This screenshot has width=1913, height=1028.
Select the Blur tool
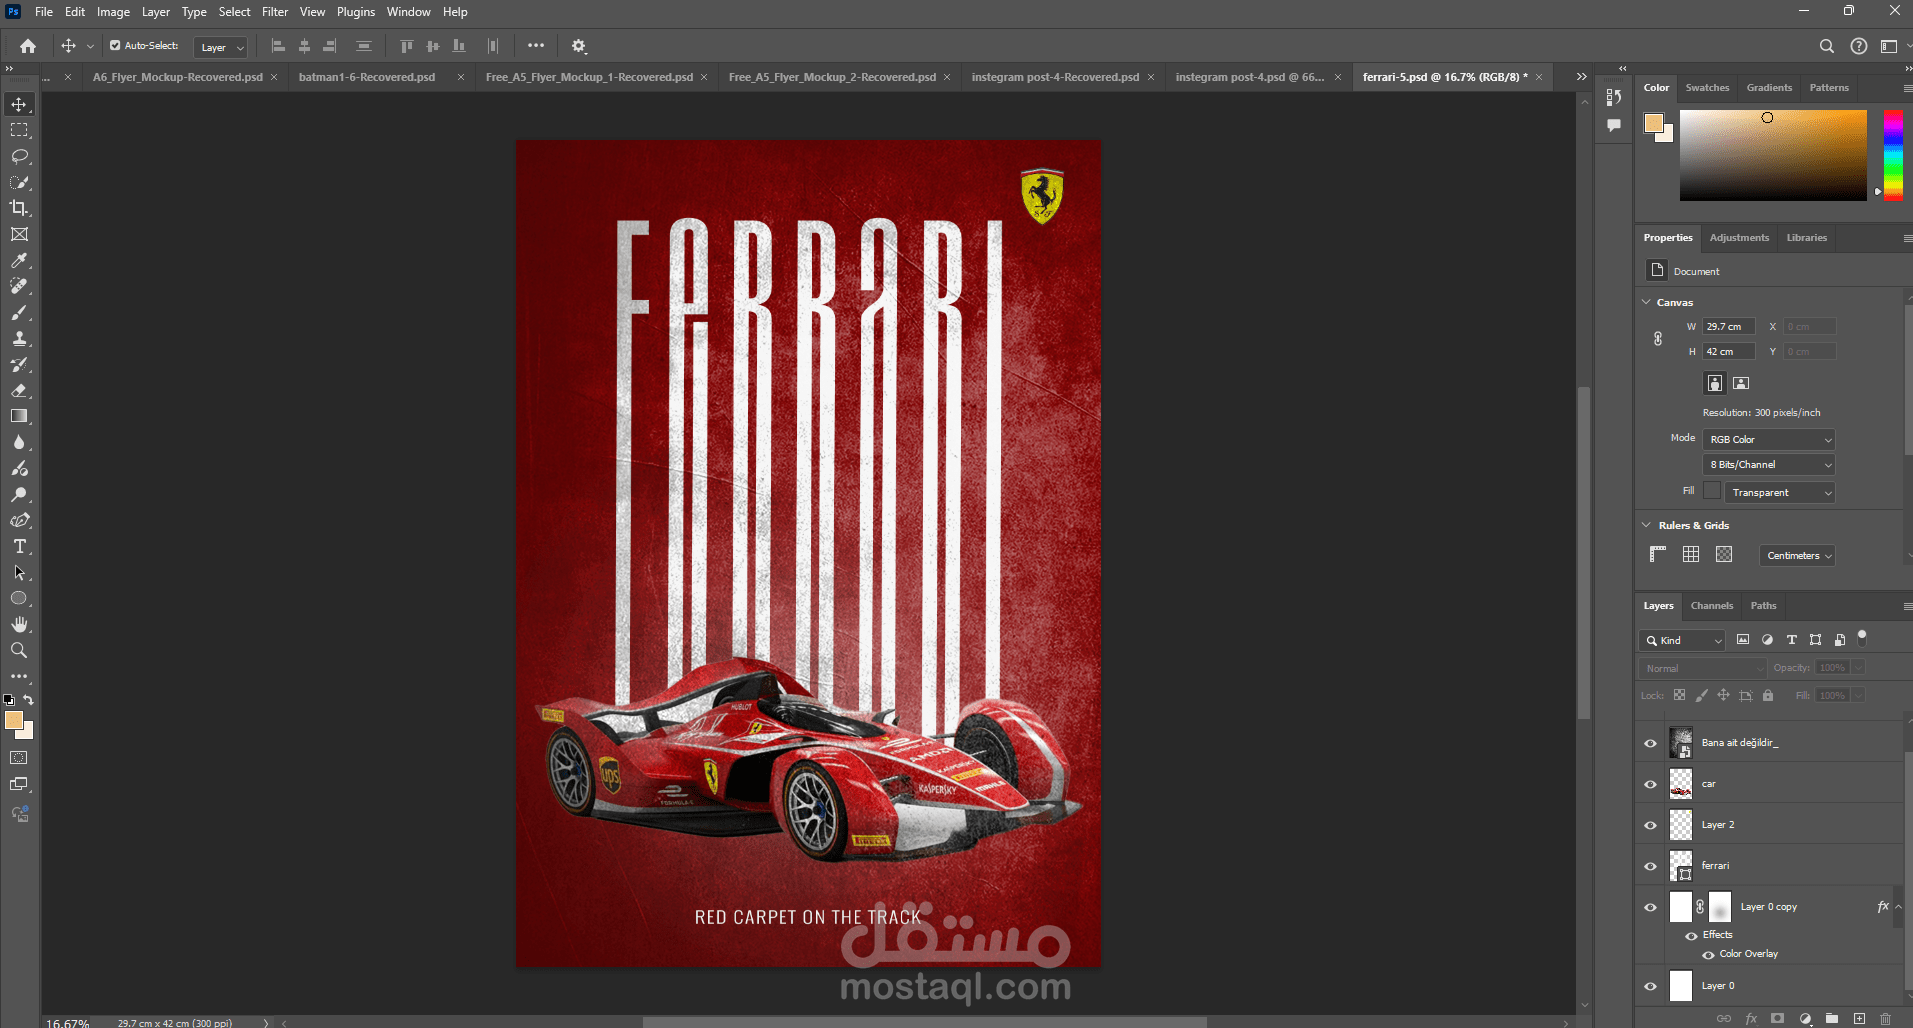[19, 442]
